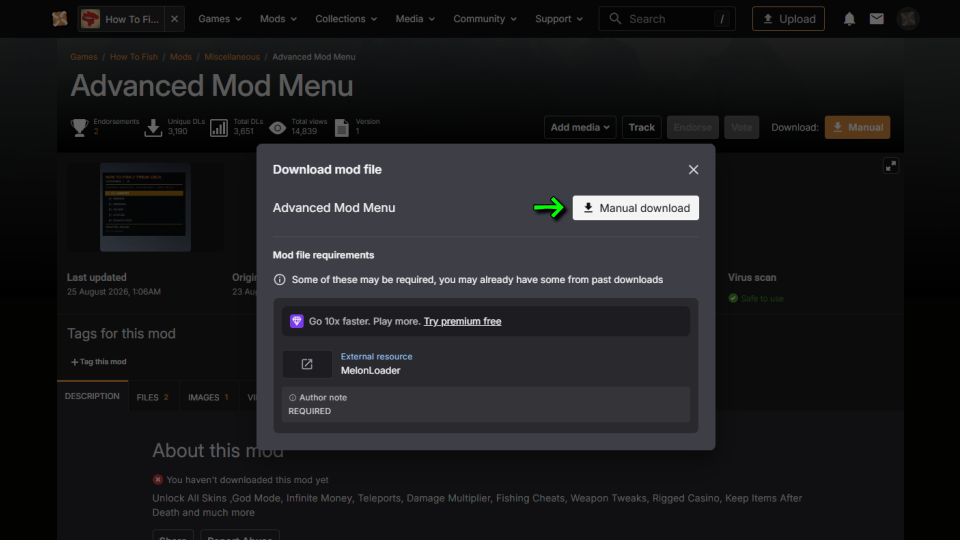This screenshot has width=960, height=540.
Task: Click the Track button
Action: pyautogui.click(x=642, y=127)
